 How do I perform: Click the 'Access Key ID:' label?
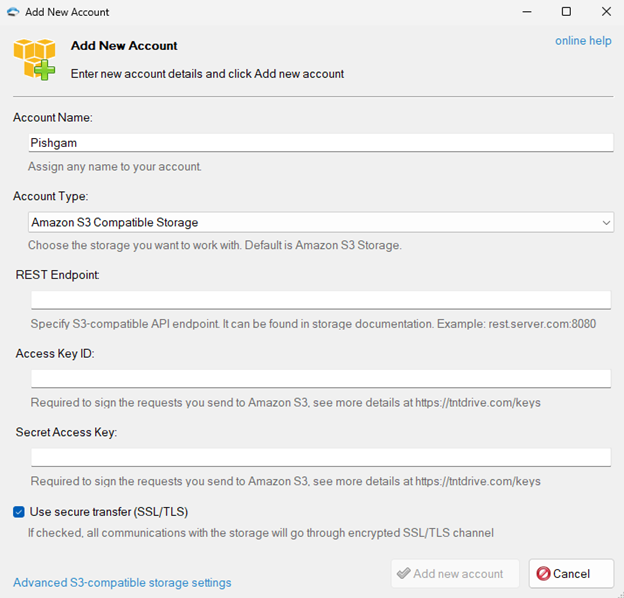[x=55, y=353]
